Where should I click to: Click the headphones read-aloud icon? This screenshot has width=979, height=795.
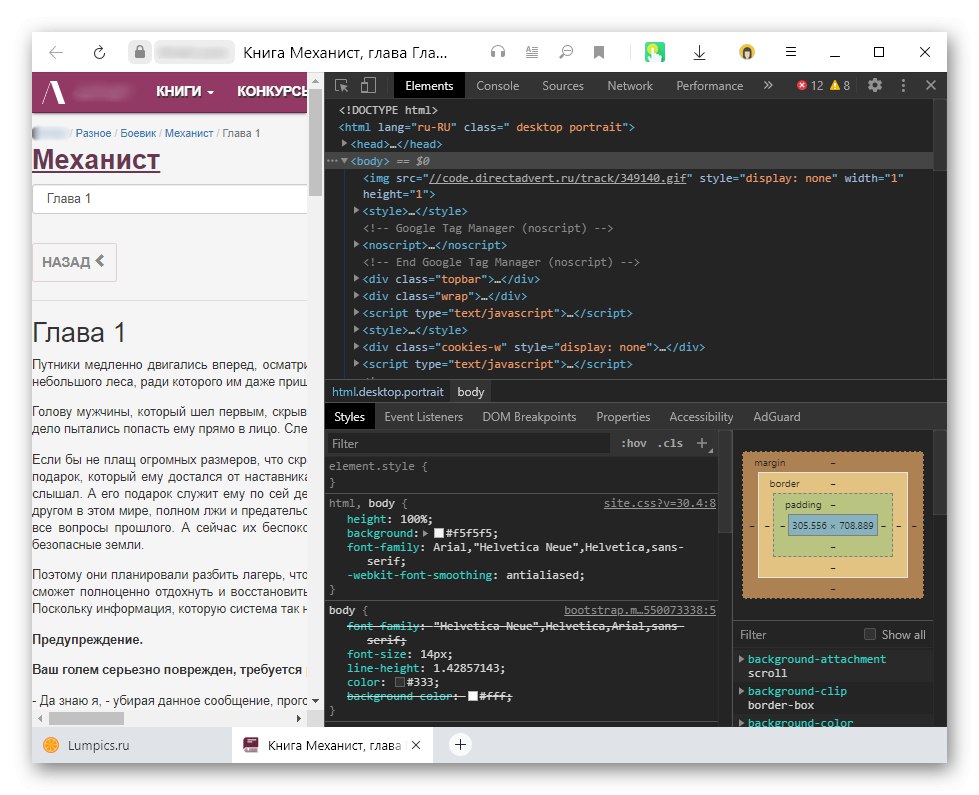497,52
